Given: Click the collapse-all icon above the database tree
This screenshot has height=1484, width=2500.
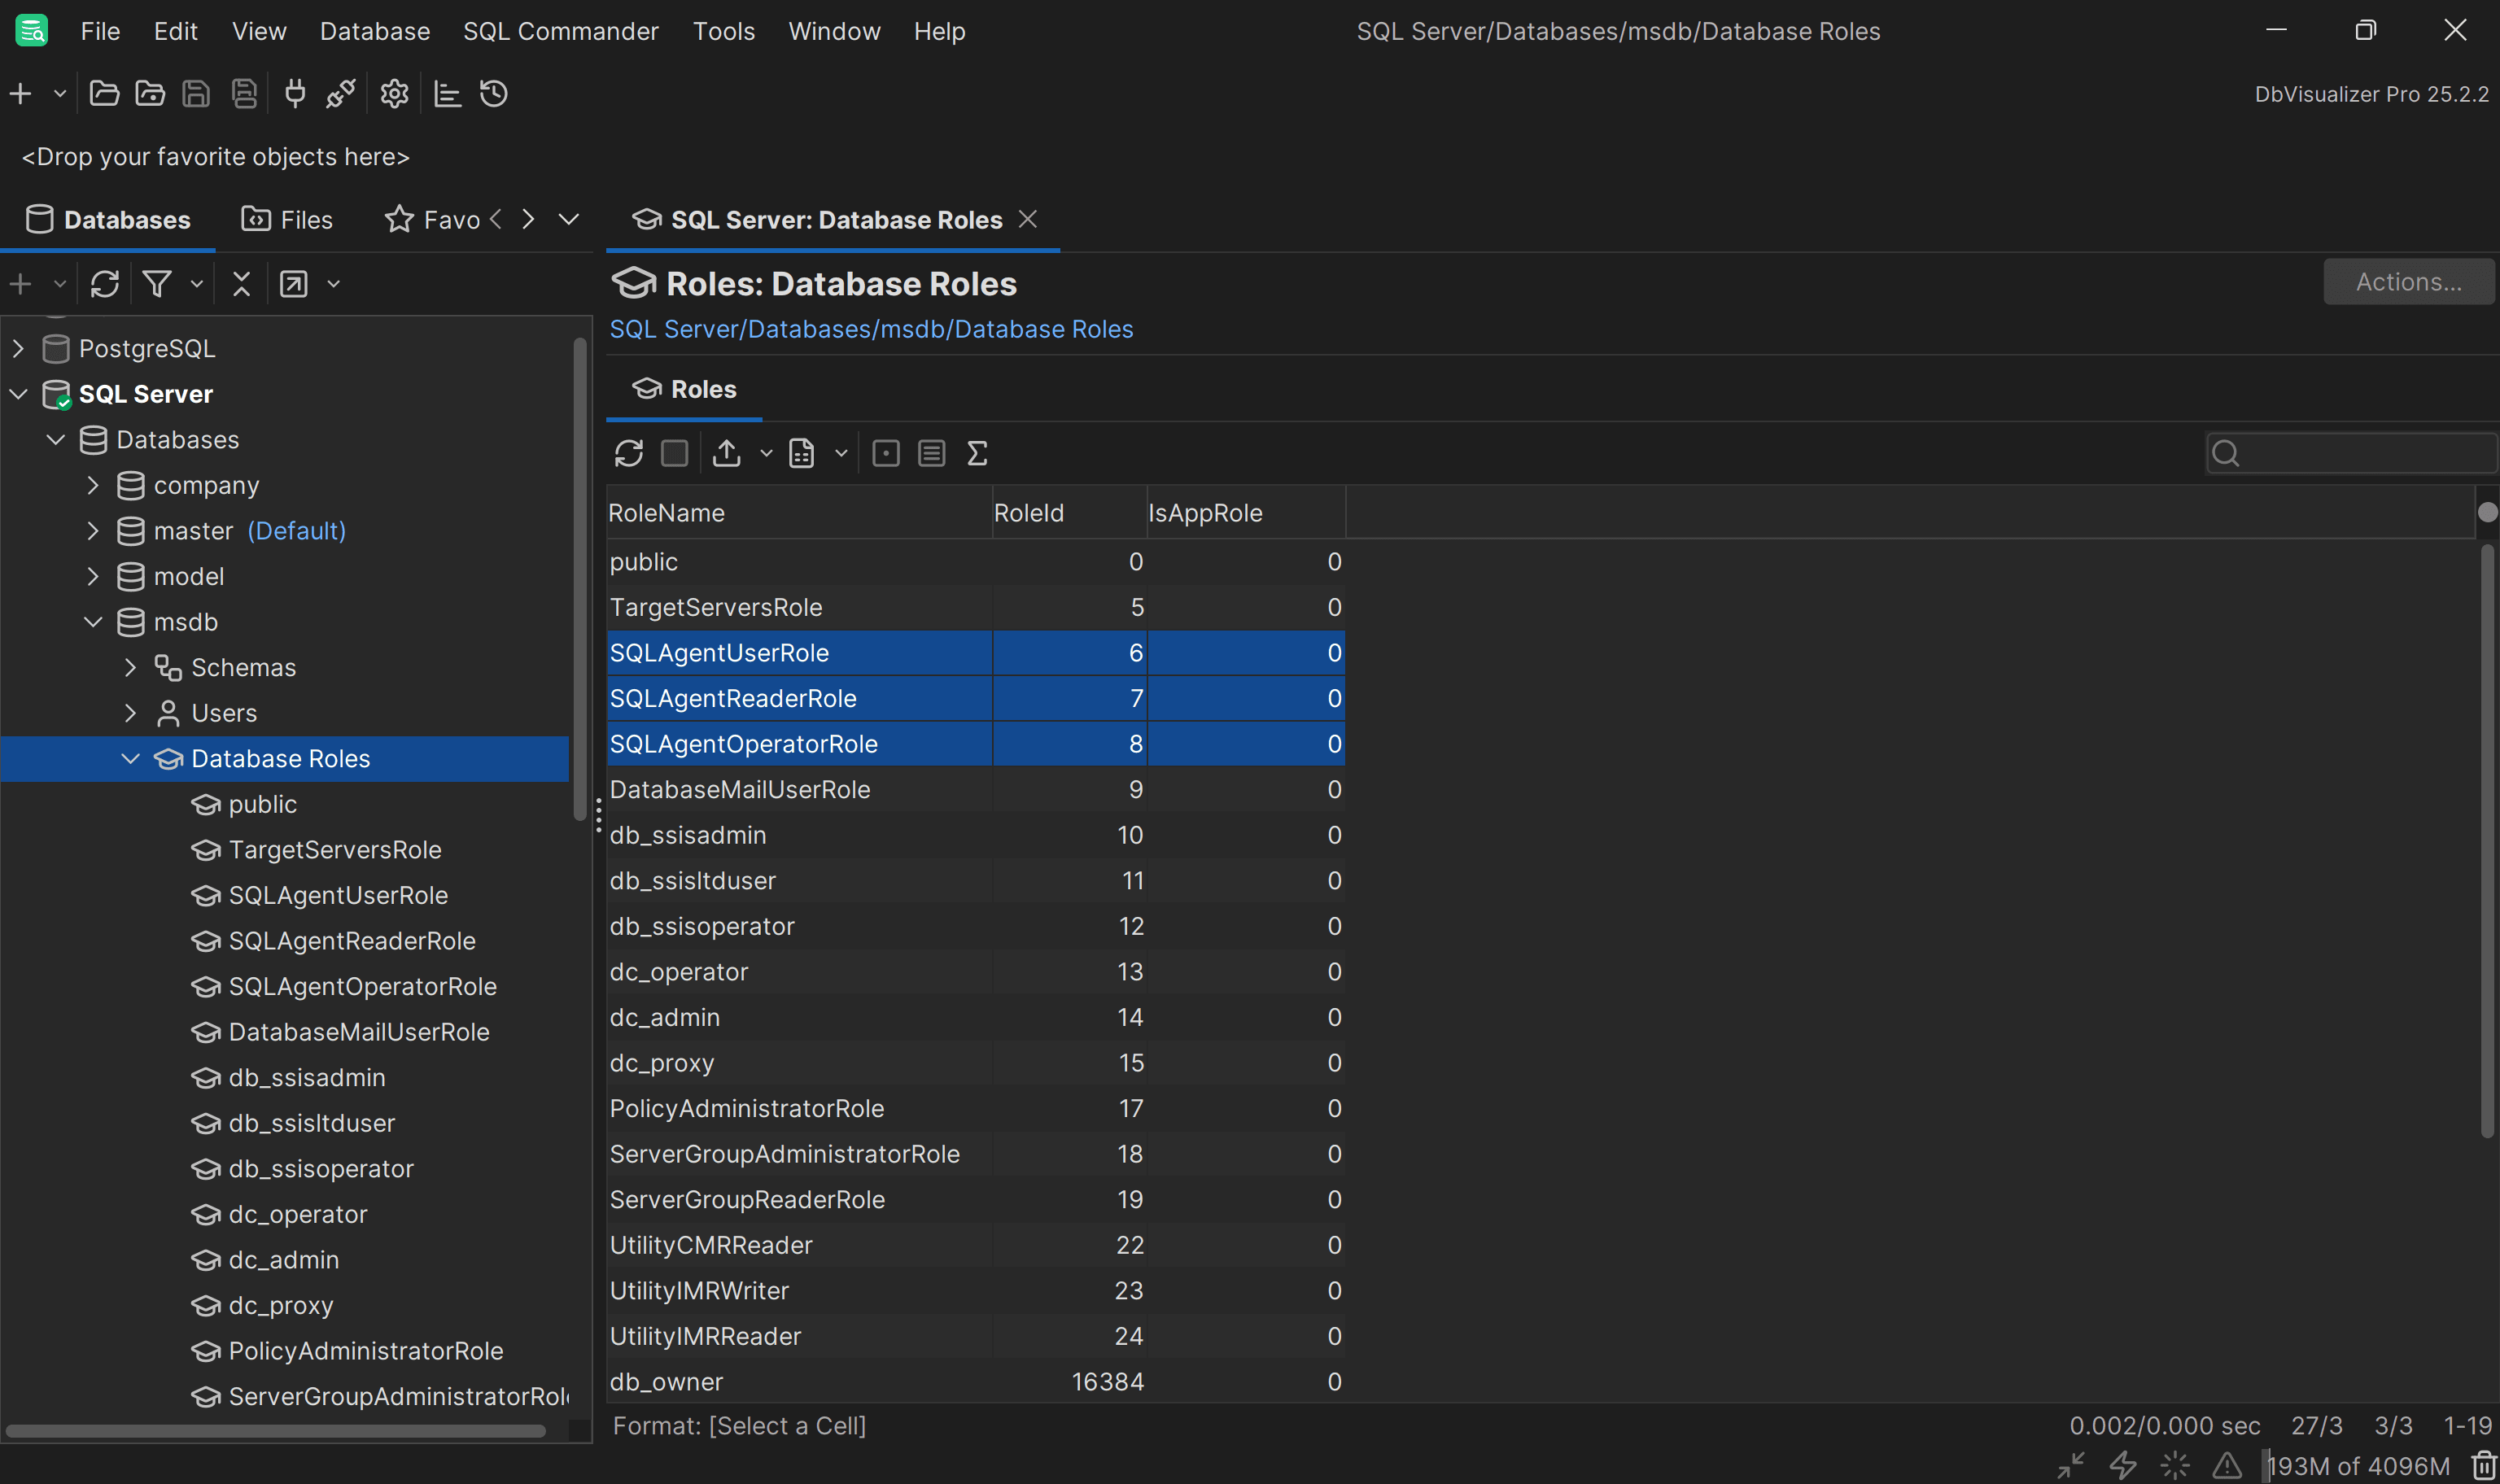Looking at the screenshot, I should [x=241, y=284].
